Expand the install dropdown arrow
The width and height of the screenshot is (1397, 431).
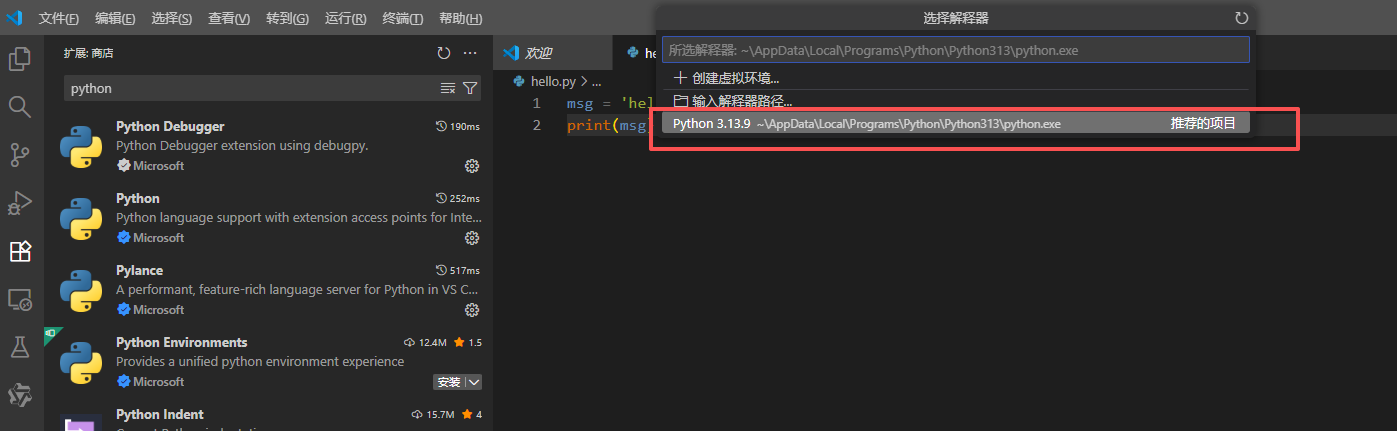coord(474,382)
